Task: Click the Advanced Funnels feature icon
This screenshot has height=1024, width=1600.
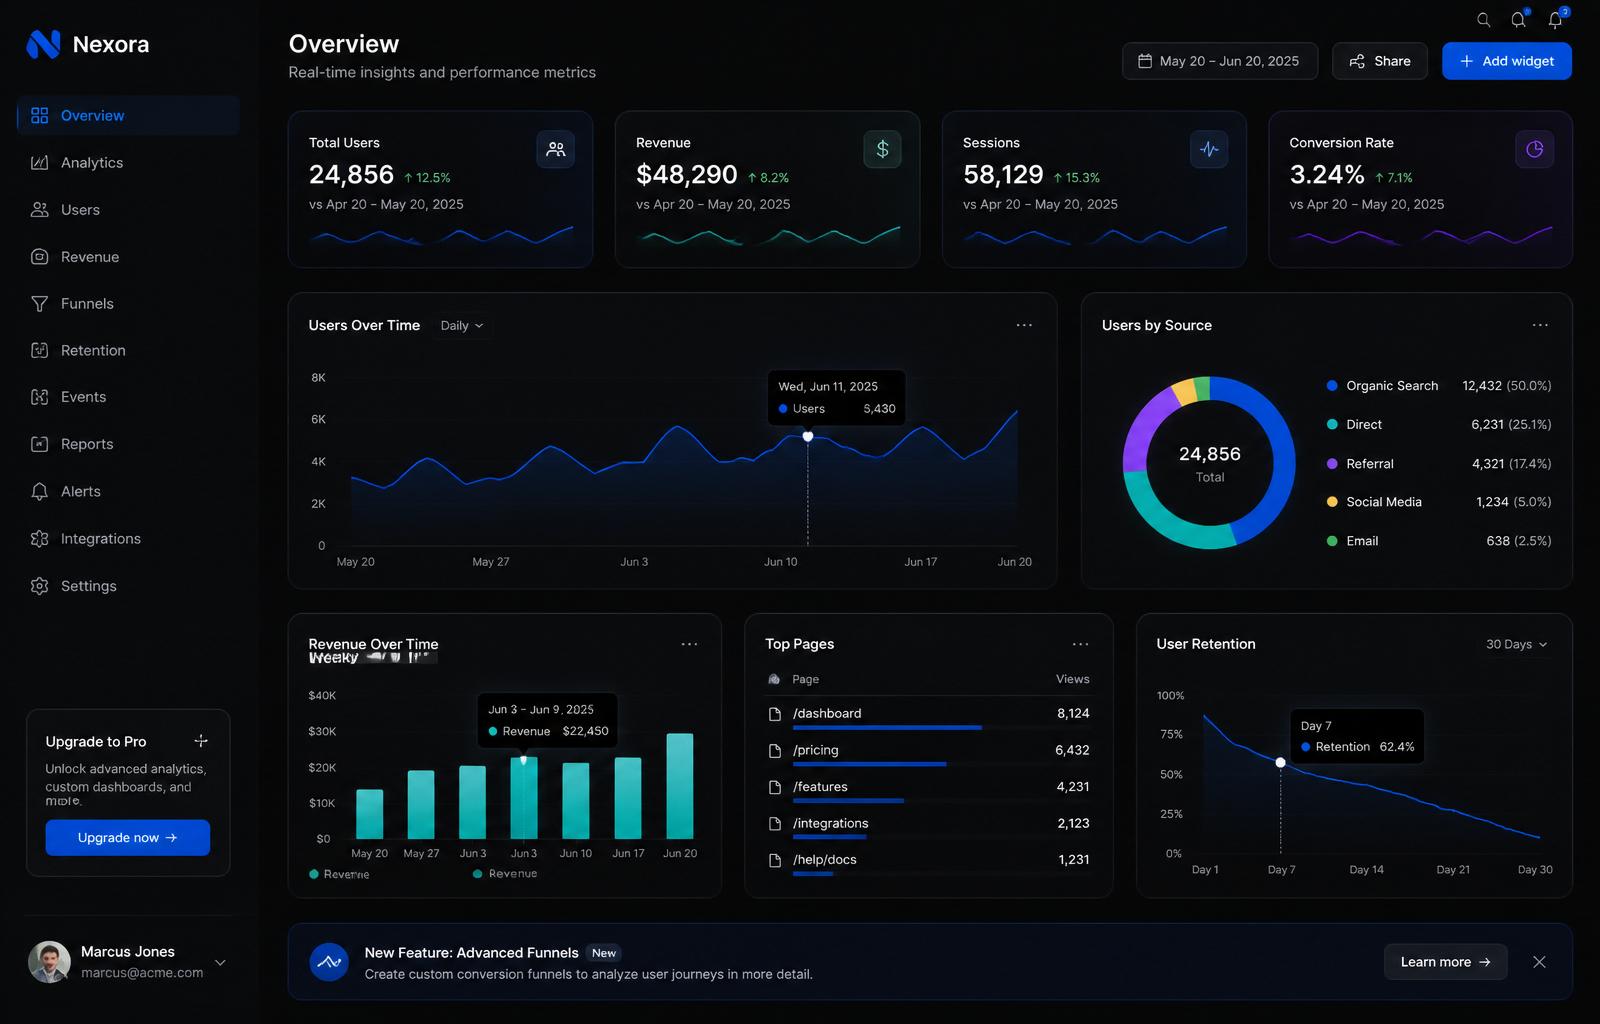Action: [329, 962]
